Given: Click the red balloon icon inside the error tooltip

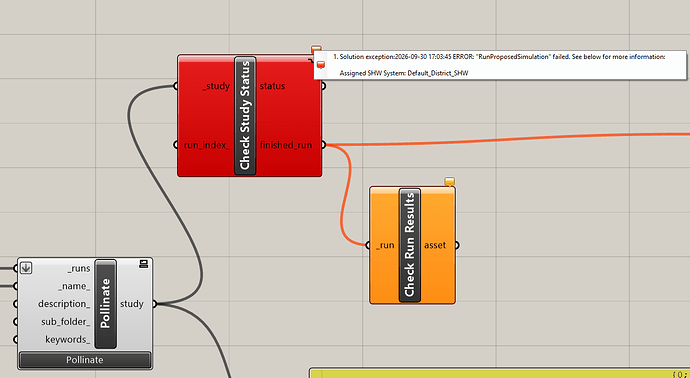Looking at the screenshot, I should [321, 65].
